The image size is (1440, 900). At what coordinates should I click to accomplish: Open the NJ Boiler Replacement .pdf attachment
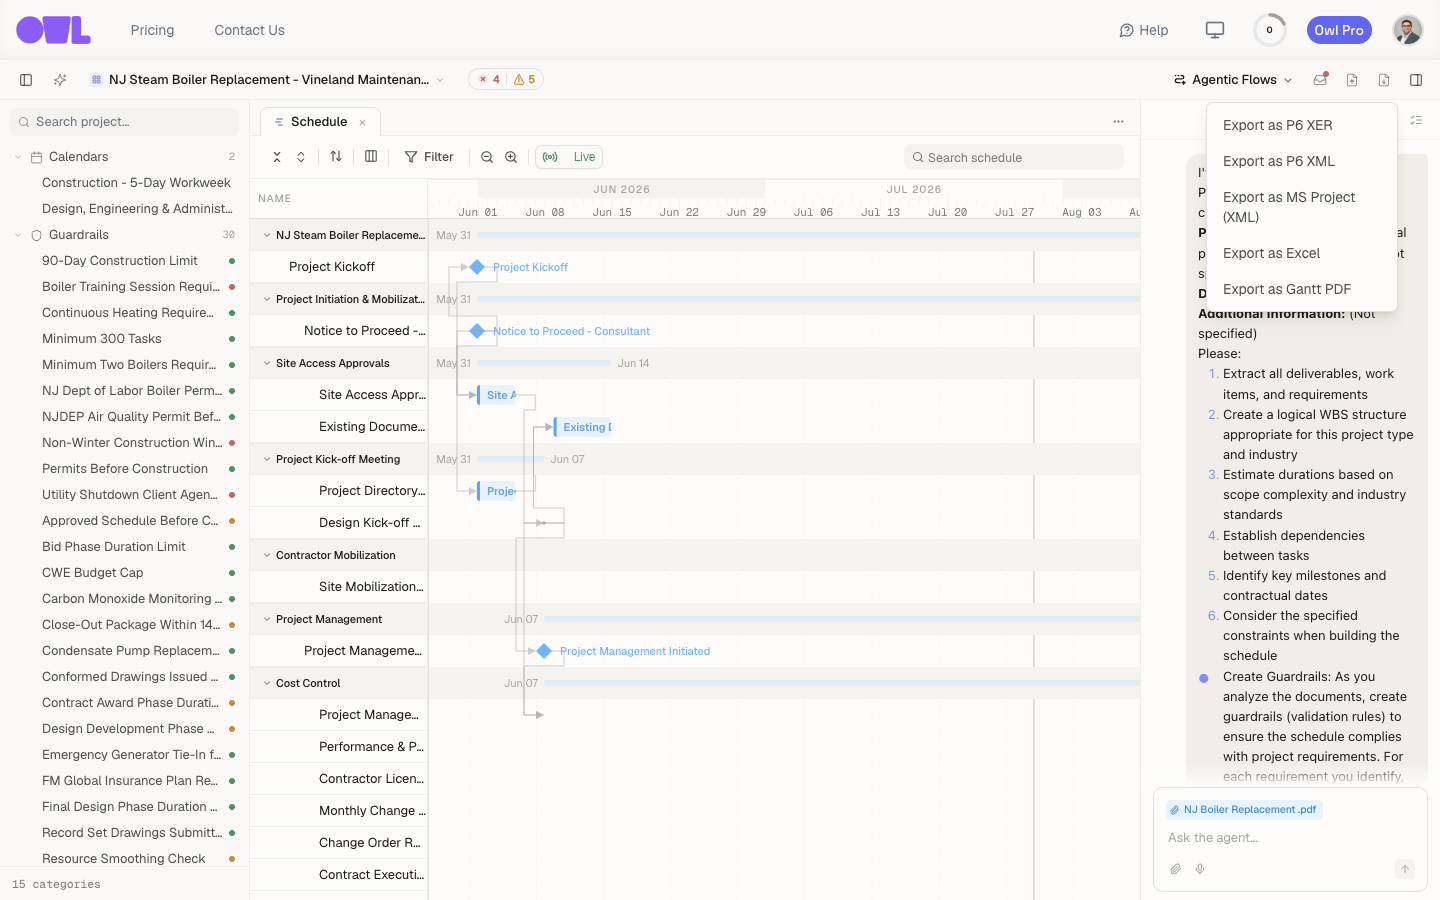[1244, 810]
